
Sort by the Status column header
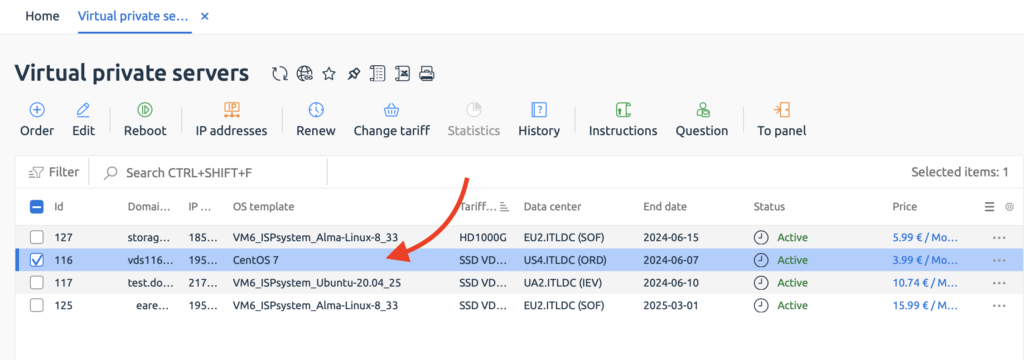(769, 206)
